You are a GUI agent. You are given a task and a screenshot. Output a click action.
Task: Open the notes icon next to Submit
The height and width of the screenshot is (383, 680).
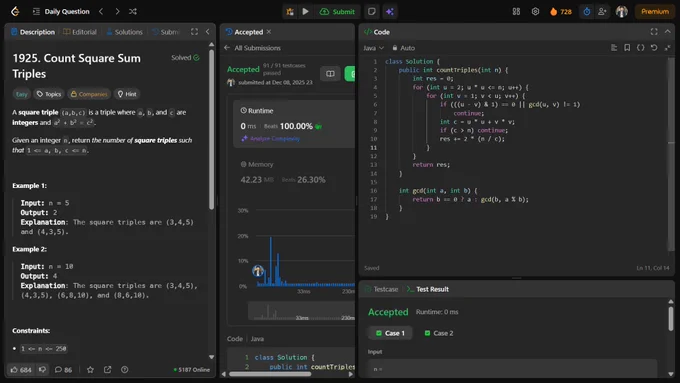tap(372, 12)
